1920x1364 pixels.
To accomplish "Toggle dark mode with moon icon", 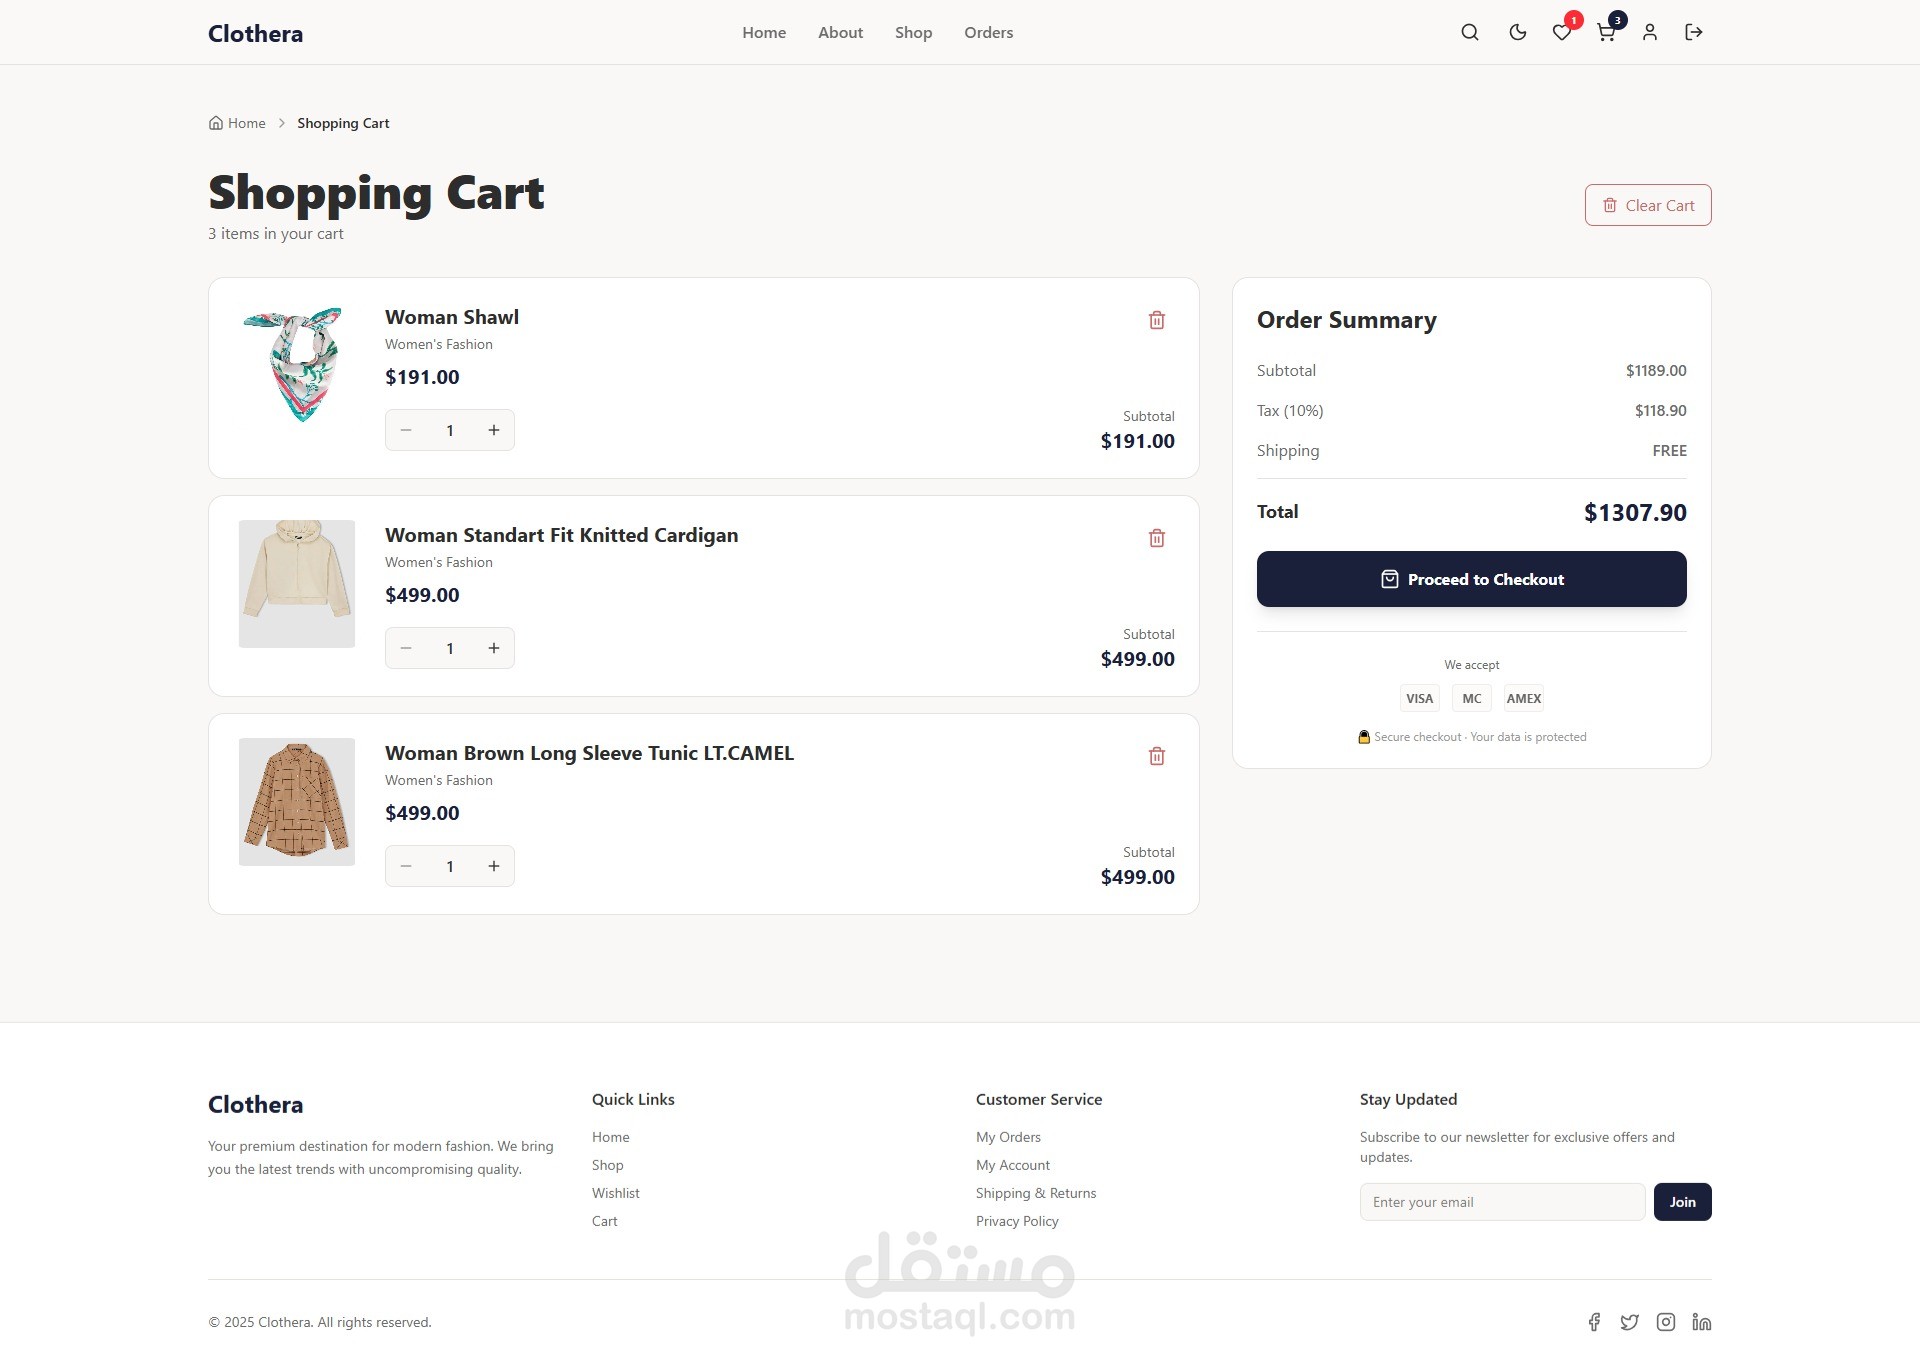I will 1517,32.
